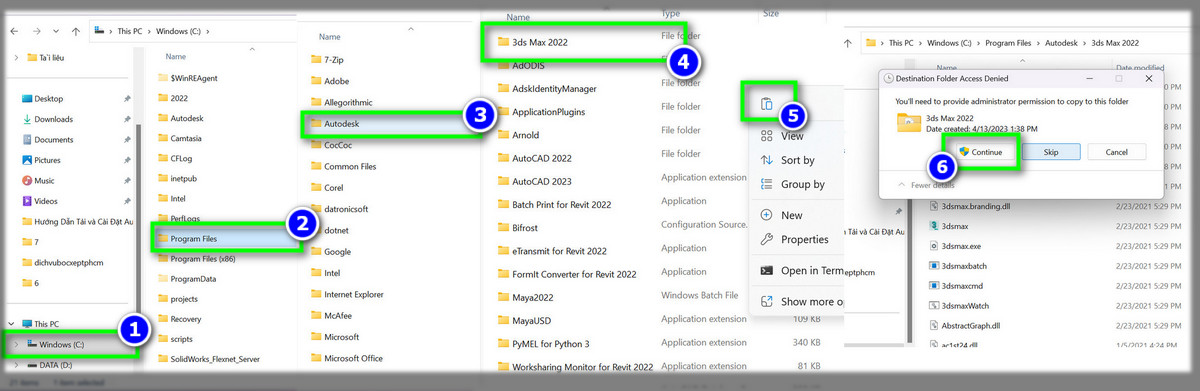The height and width of the screenshot is (391, 1200).
Task: Expand the Tài liệu folder chevron
Action: 17,58
